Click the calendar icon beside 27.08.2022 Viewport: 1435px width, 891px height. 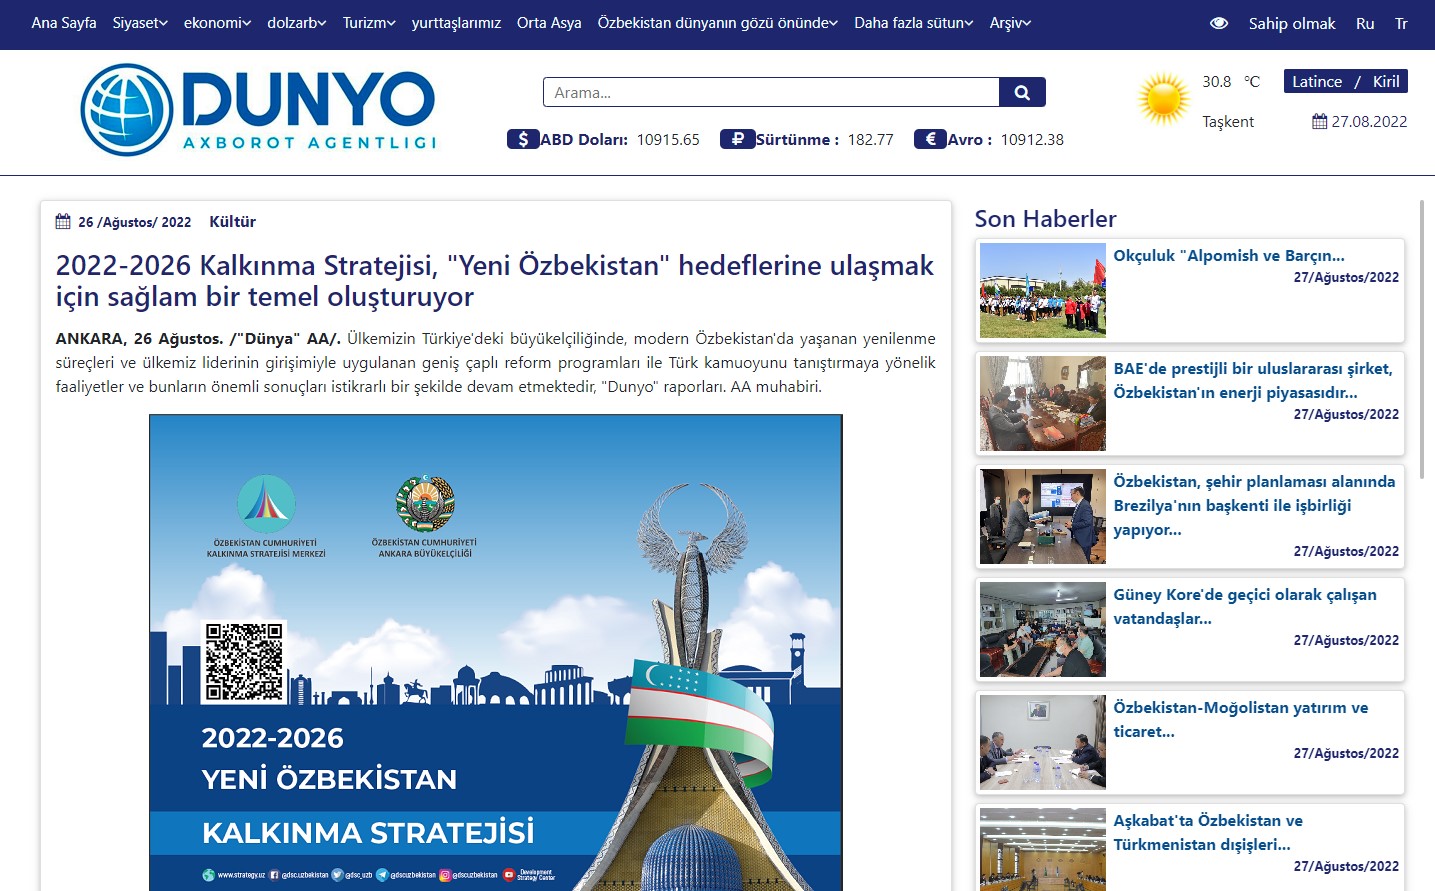[1319, 122]
